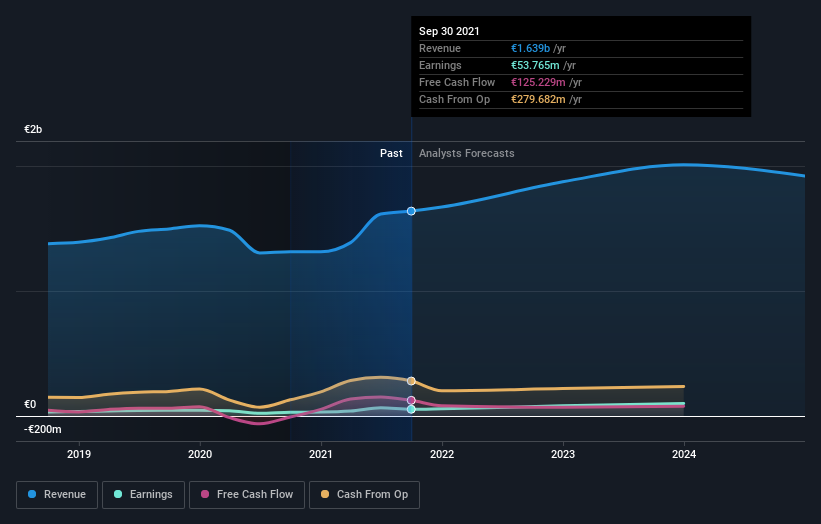Click the Revenue data point on the blue line

[411, 211]
